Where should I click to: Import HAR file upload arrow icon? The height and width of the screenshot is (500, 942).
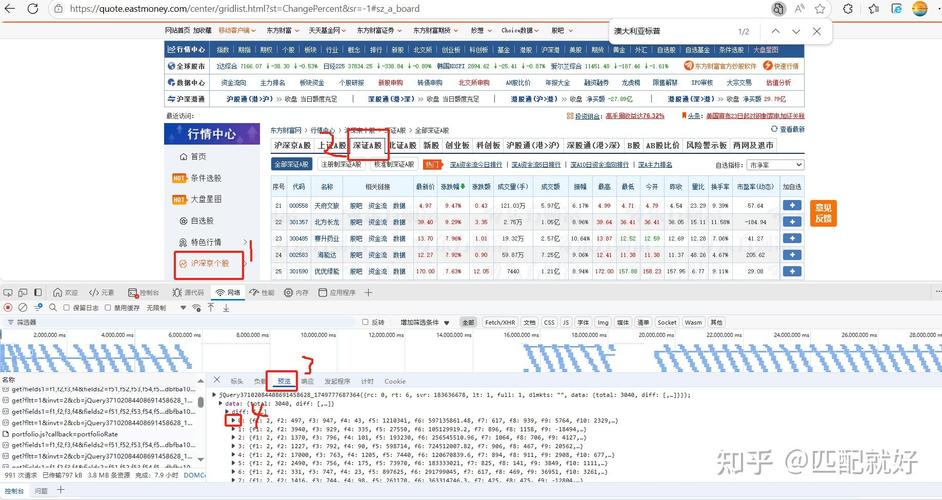(211, 307)
